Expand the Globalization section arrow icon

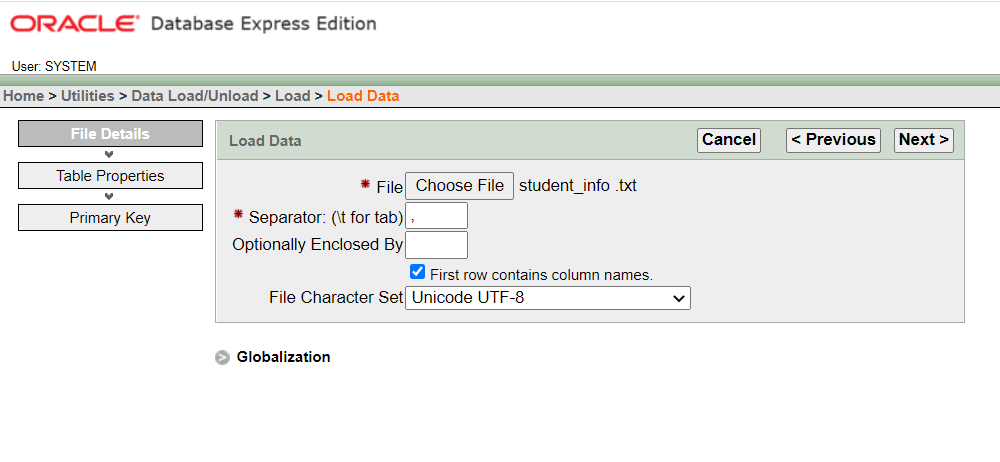coord(222,357)
